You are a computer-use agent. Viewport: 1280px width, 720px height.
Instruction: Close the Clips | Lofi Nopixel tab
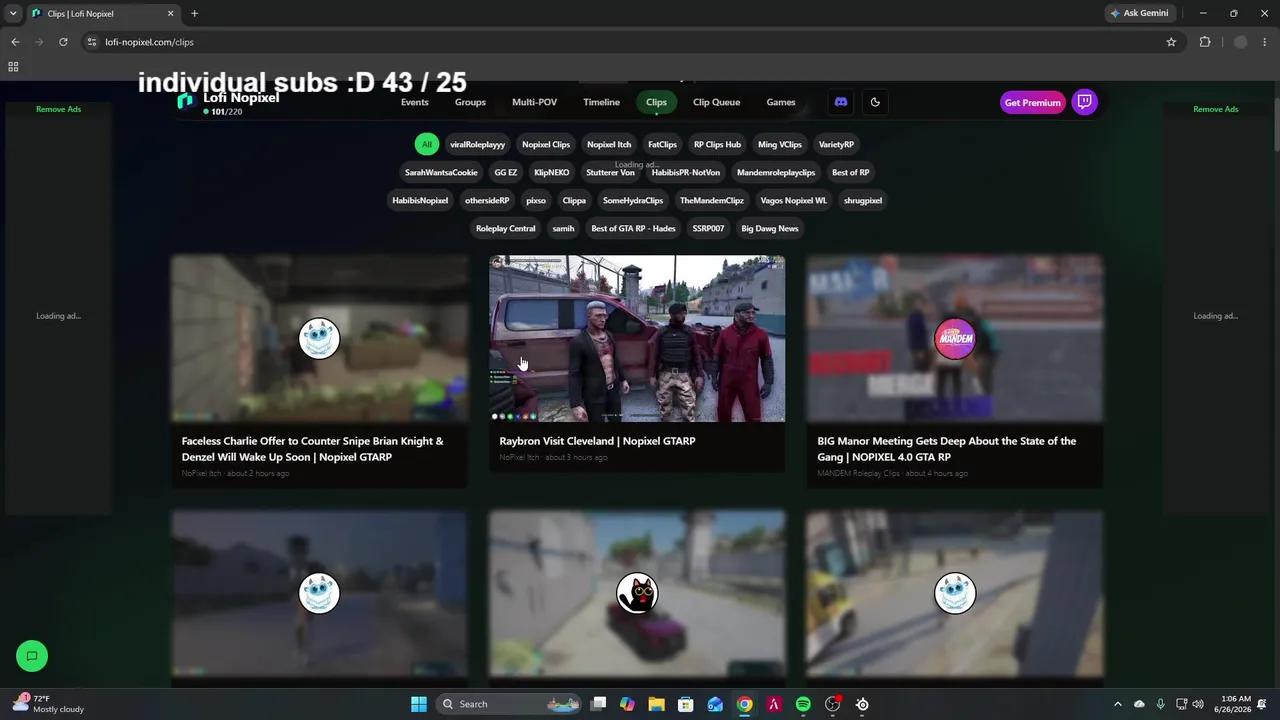point(170,13)
